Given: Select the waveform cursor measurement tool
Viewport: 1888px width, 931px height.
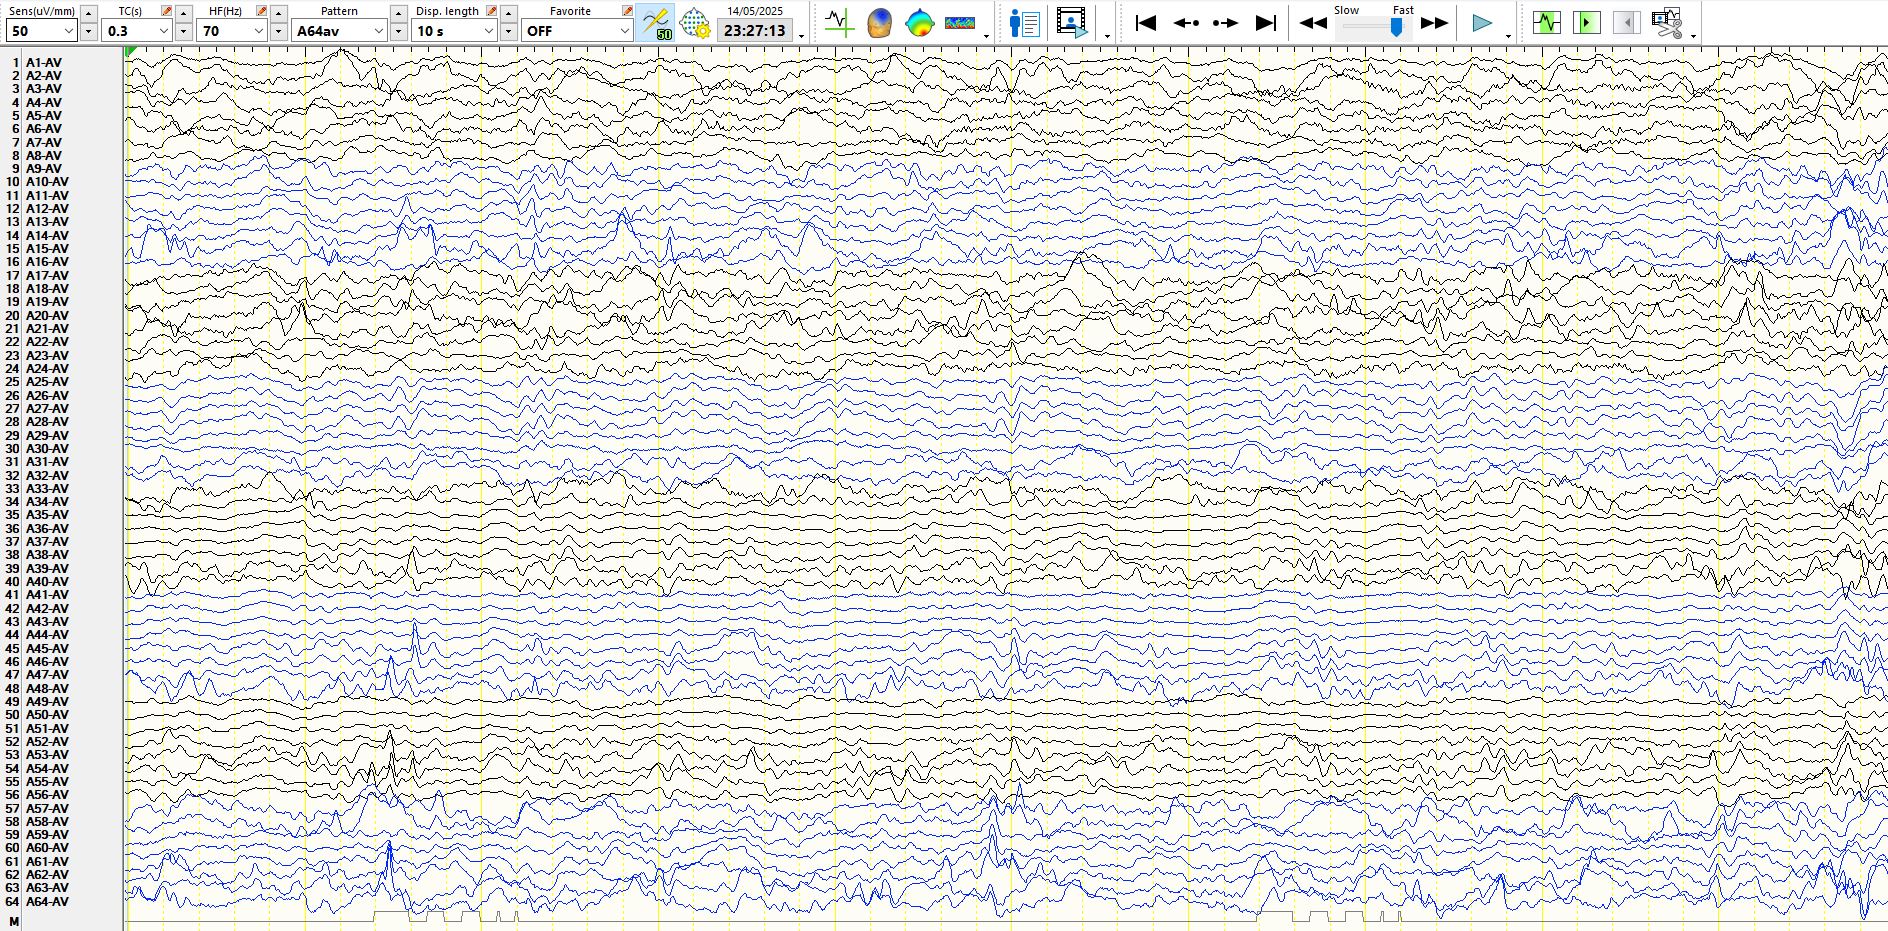Looking at the screenshot, I should point(839,22).
